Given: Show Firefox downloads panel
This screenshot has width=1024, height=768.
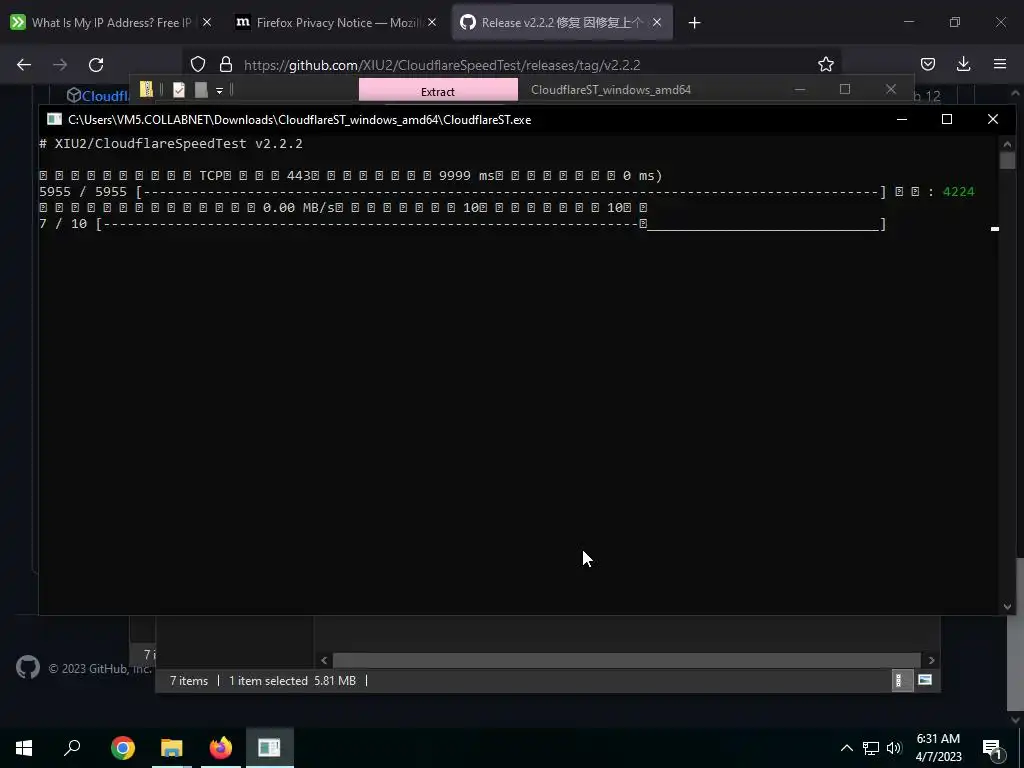Looking at the screenshot, I should pyautogui.click(x=963, y=64).
